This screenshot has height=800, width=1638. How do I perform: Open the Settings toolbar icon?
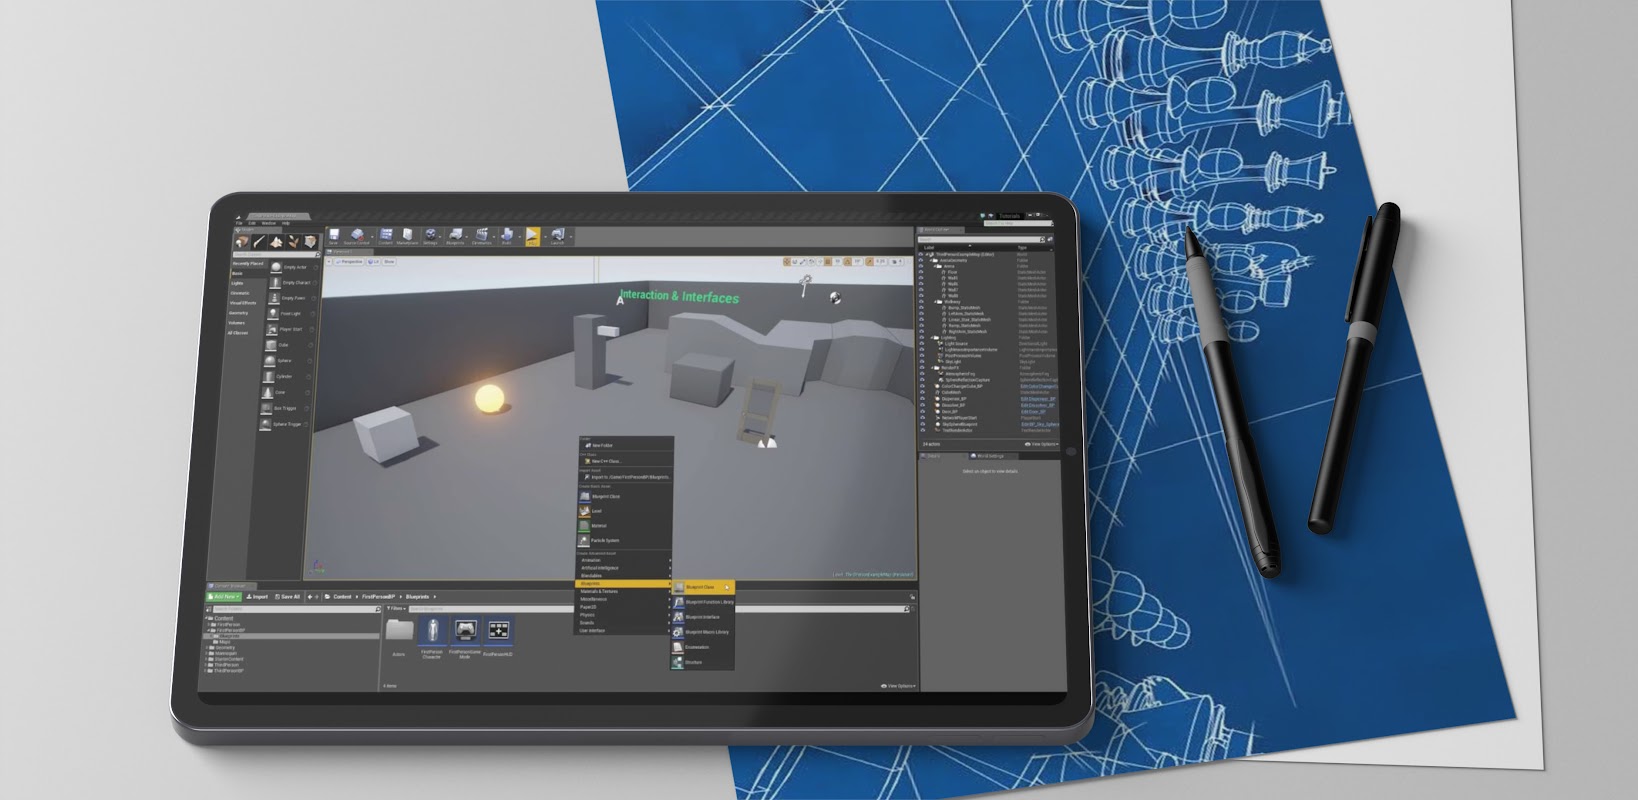pos(431,236)
